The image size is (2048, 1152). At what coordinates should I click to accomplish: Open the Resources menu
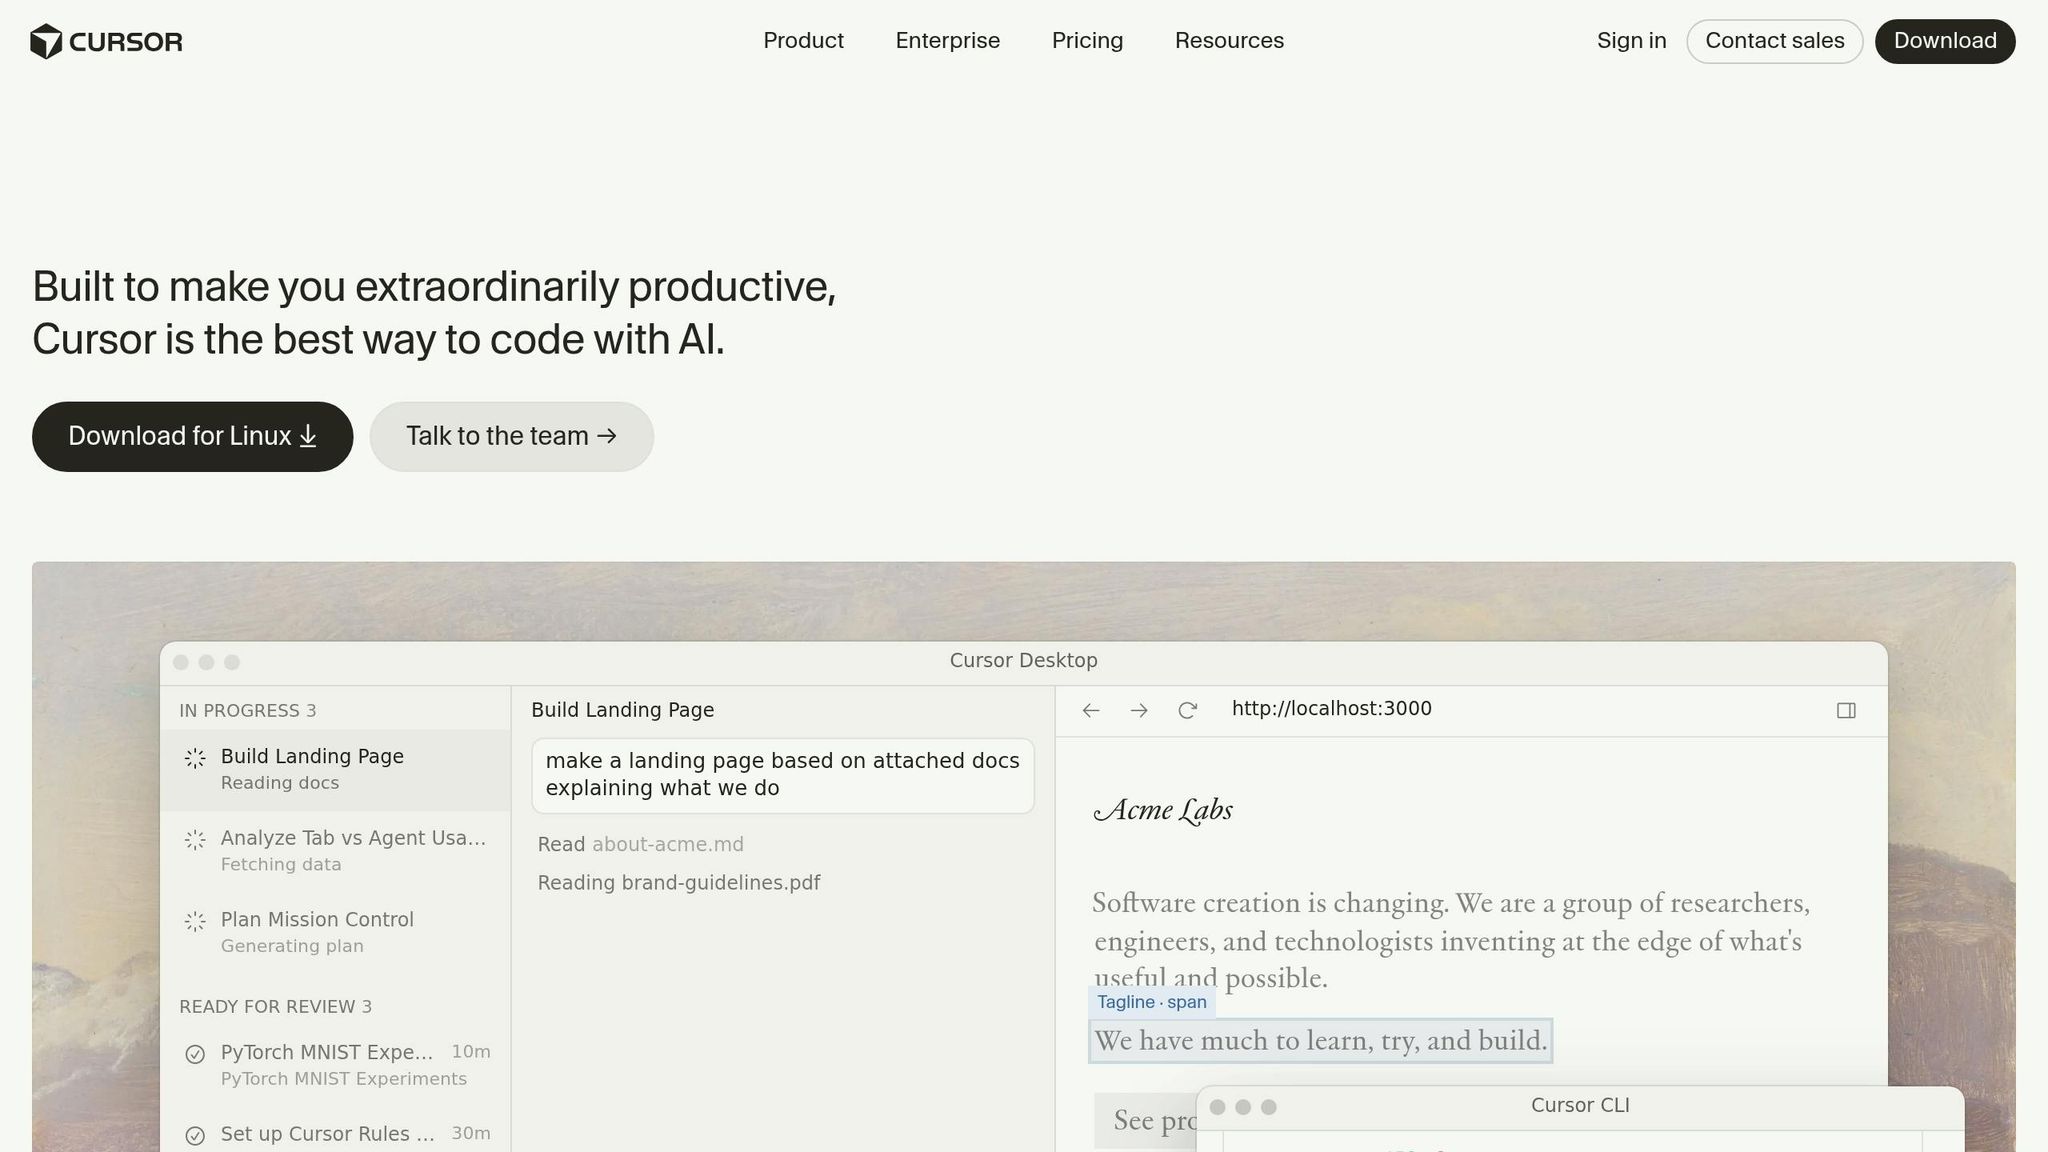tap(1229, 41)
